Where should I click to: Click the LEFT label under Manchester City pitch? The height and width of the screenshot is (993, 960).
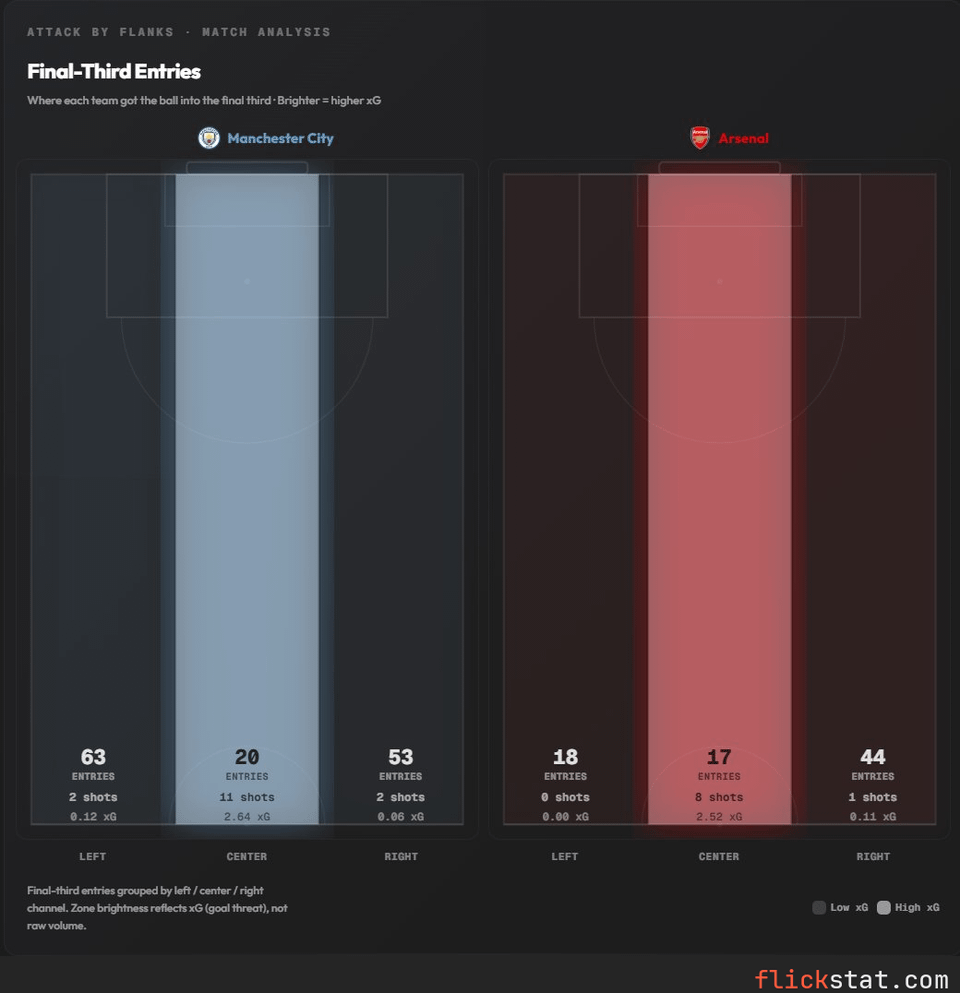[93, 857]
